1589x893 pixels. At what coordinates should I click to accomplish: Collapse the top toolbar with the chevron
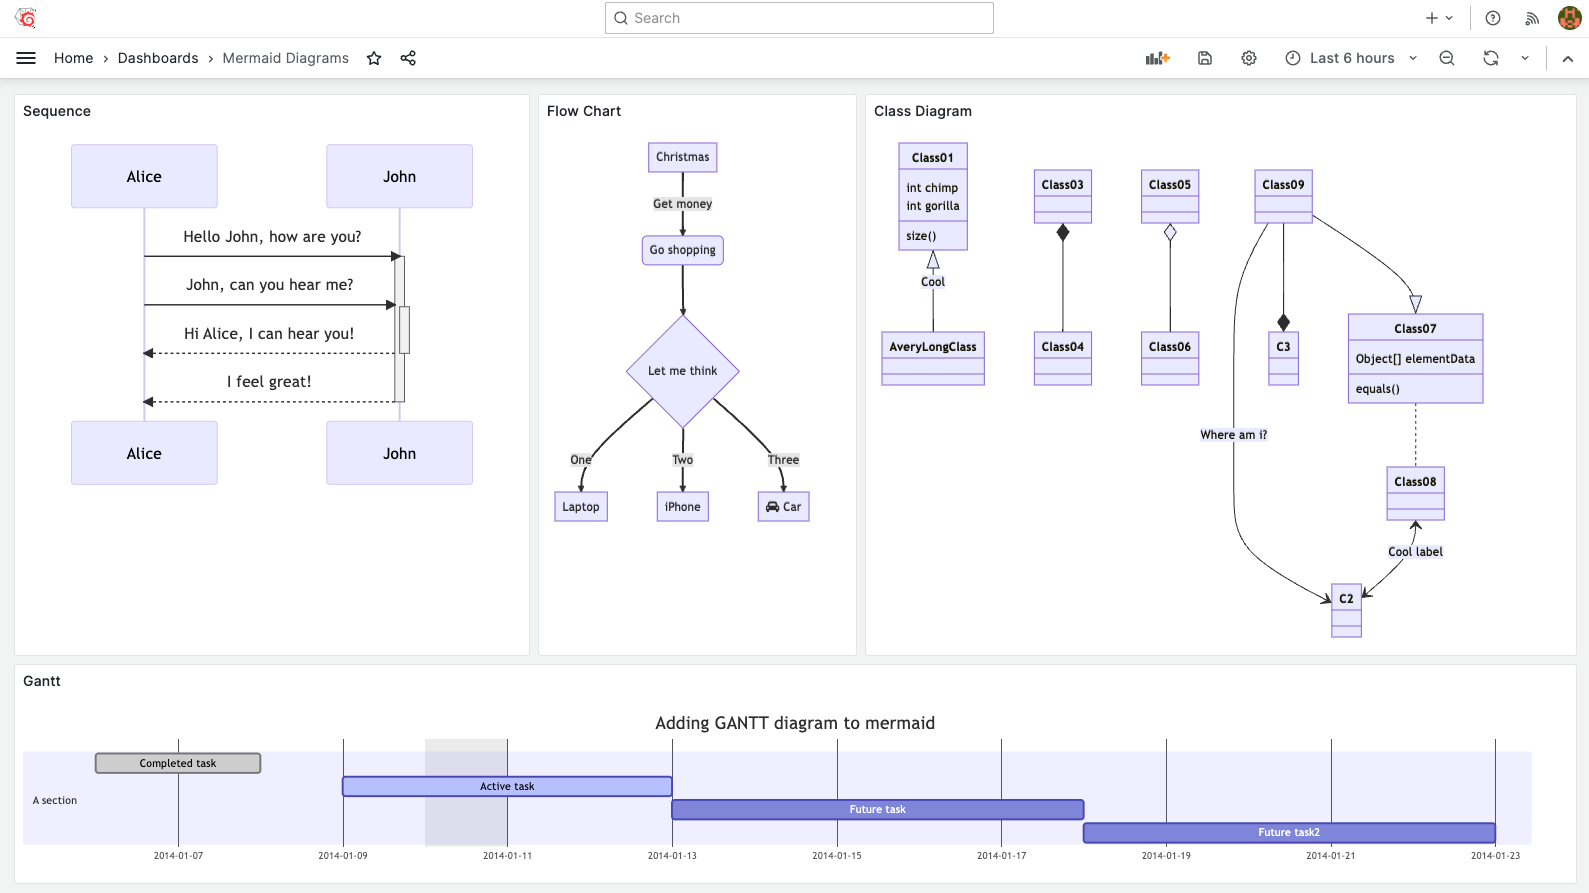point(1568,58)
